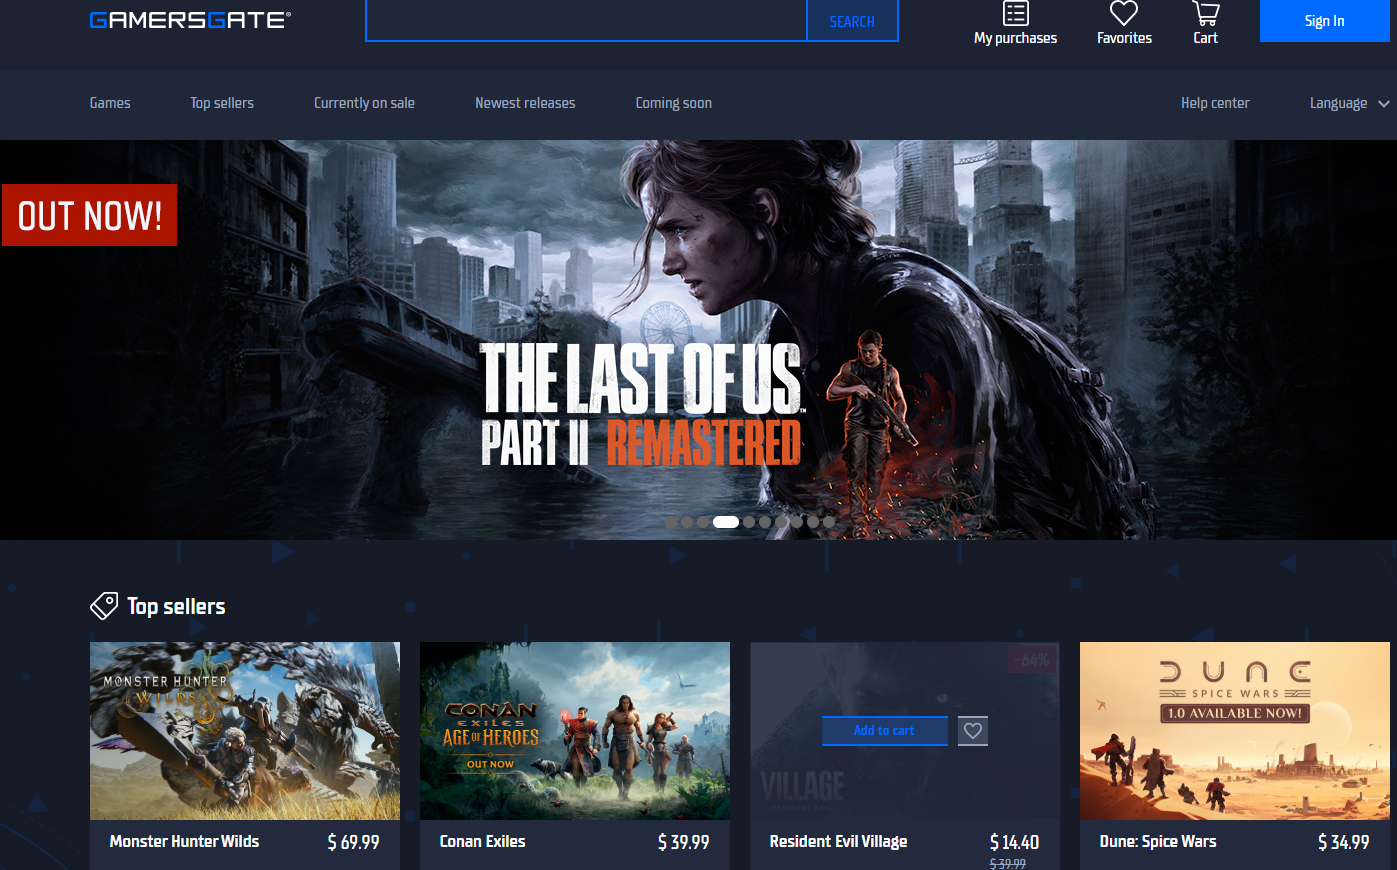
Task: Expand the Language dropdown
Action: pyautogui.click(x=1349, y=103)
